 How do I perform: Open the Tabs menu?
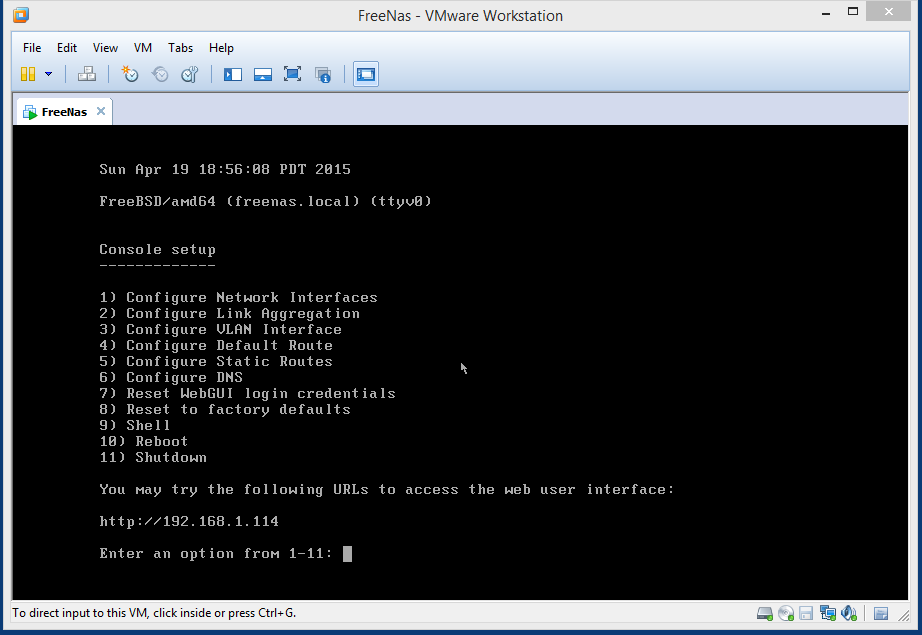pos(181,48)
